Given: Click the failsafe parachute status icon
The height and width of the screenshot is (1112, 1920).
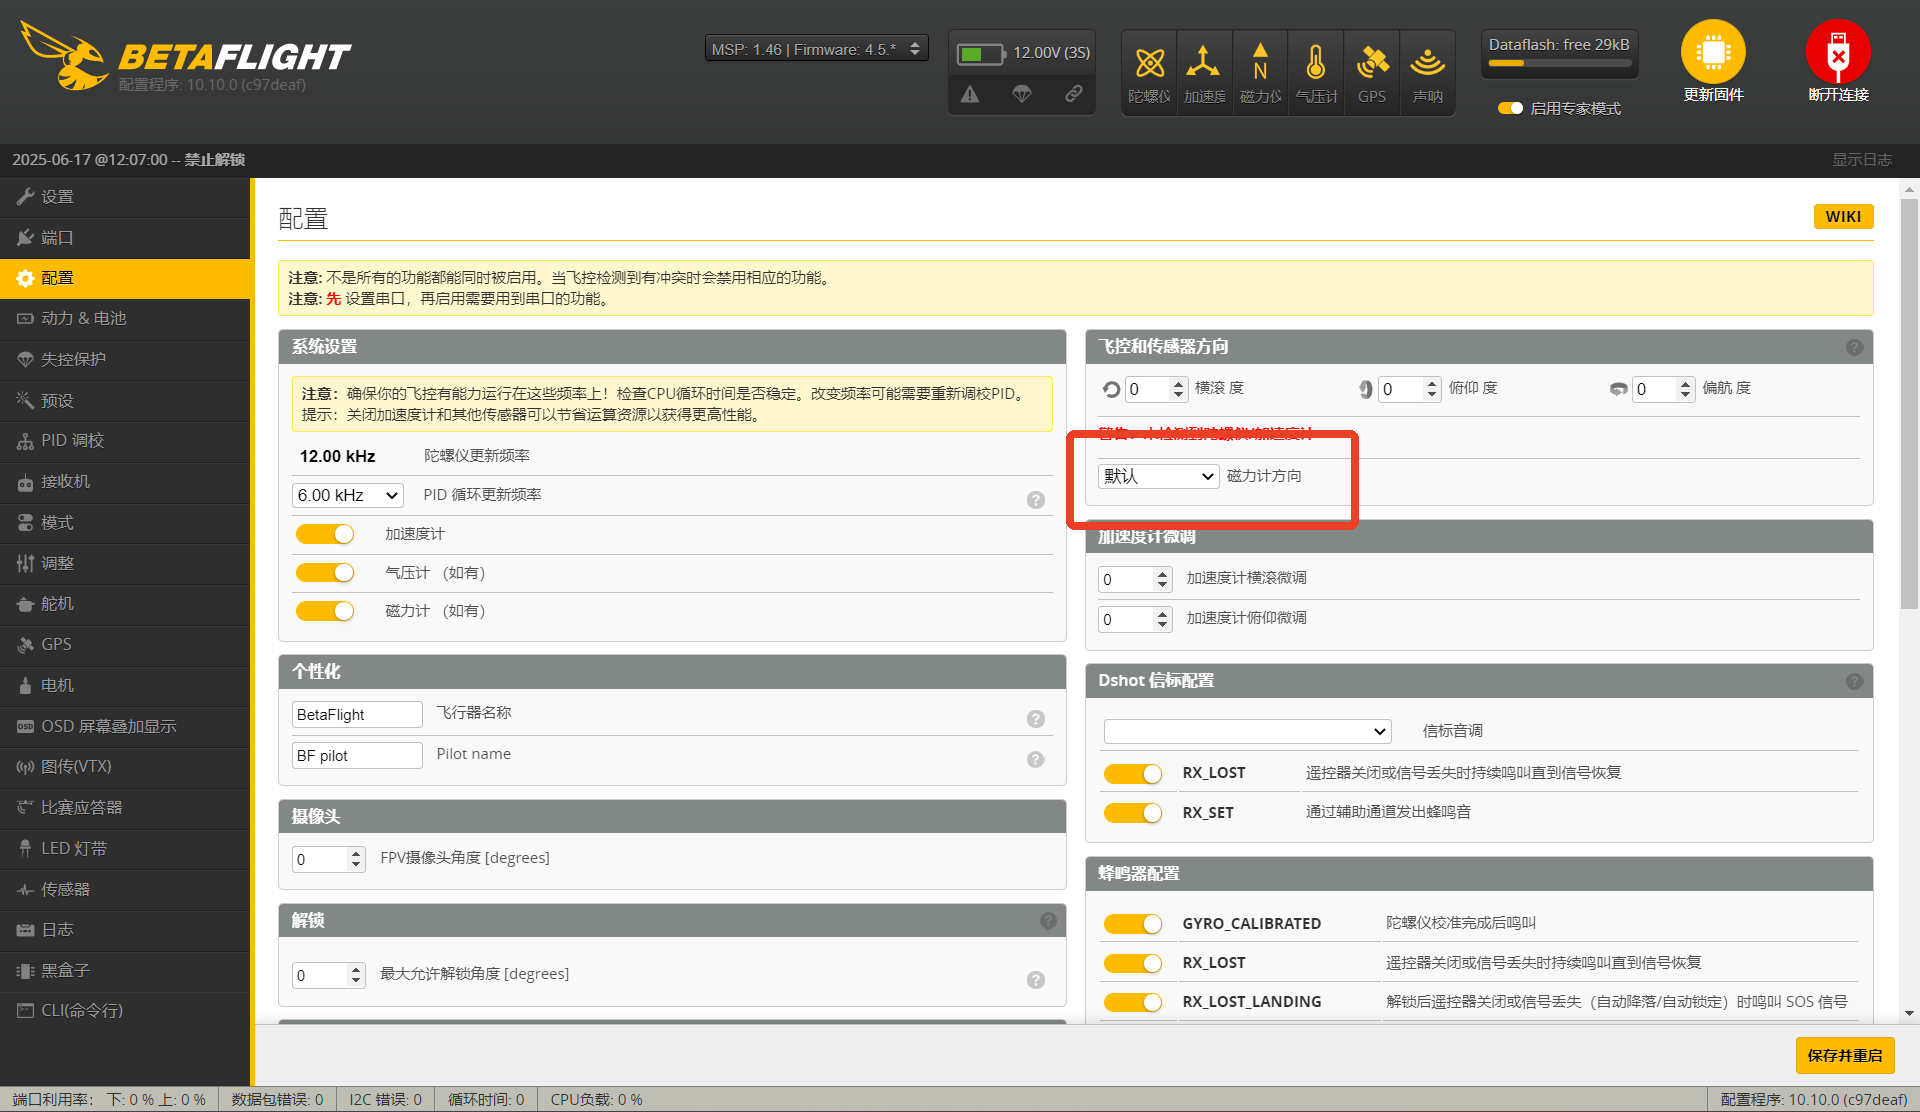Looking at the screenshot, I should [1022, 94].
